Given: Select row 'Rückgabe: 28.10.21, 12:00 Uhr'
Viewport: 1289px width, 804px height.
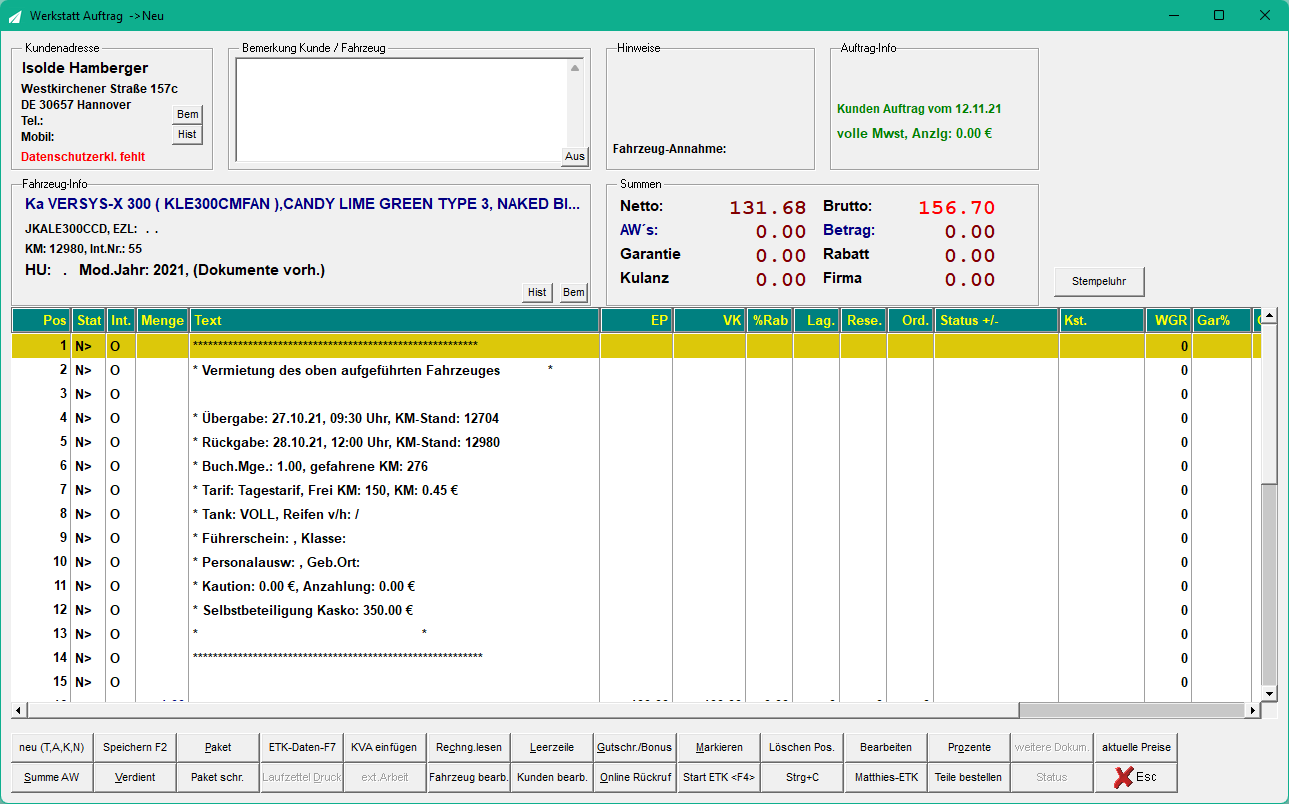Looking at the screenshot, I should coord(636,442).
